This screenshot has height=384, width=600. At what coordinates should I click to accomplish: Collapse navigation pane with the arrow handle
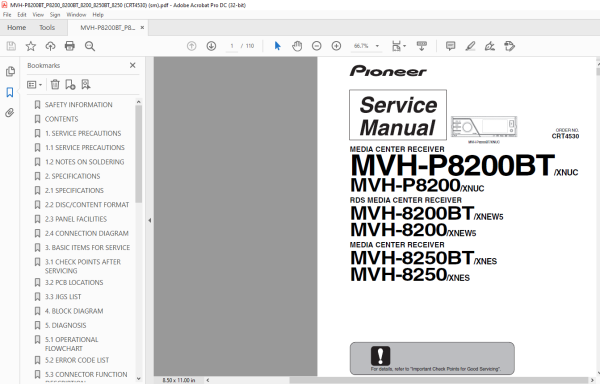coord(150,220)
